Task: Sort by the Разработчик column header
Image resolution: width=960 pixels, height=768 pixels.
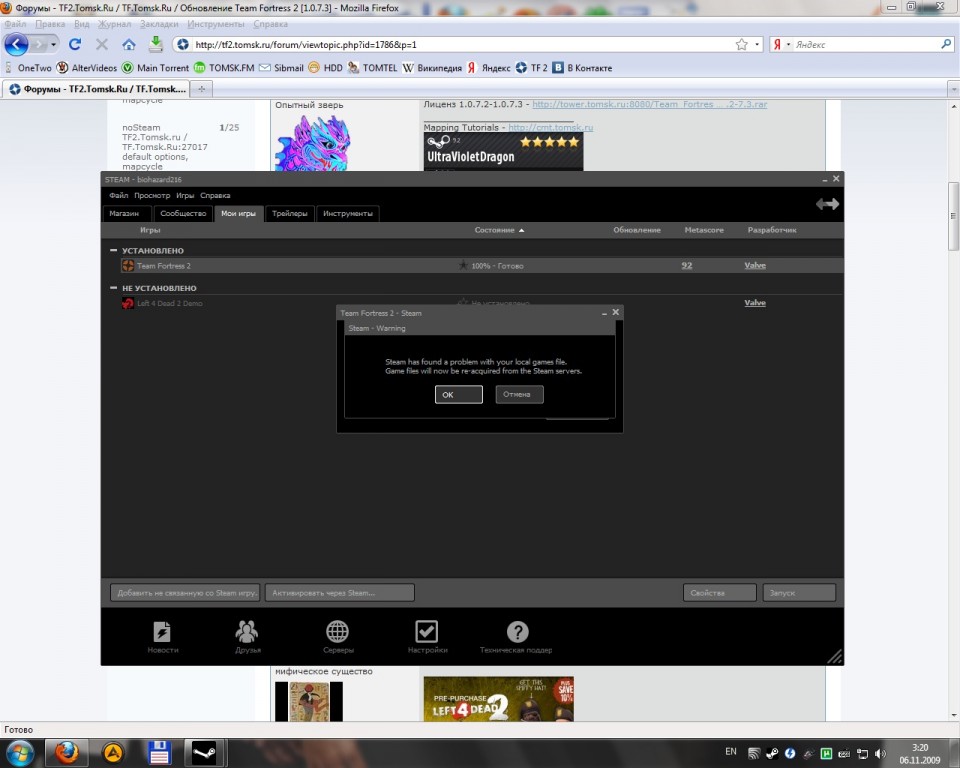Action: pos(771,230)
